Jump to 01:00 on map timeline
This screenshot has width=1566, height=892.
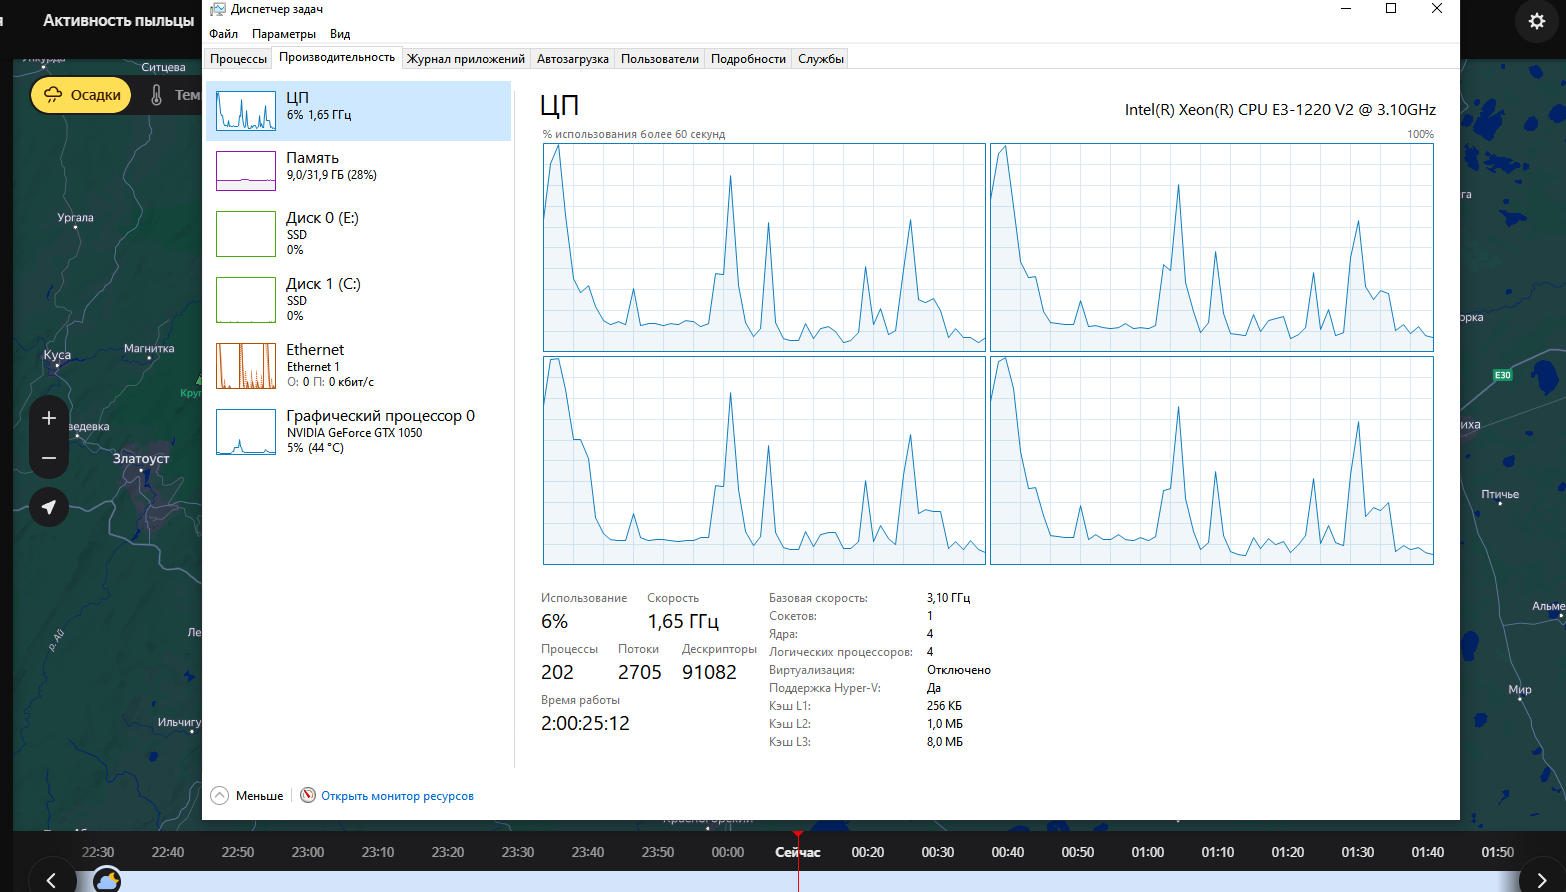[1148, 852]
